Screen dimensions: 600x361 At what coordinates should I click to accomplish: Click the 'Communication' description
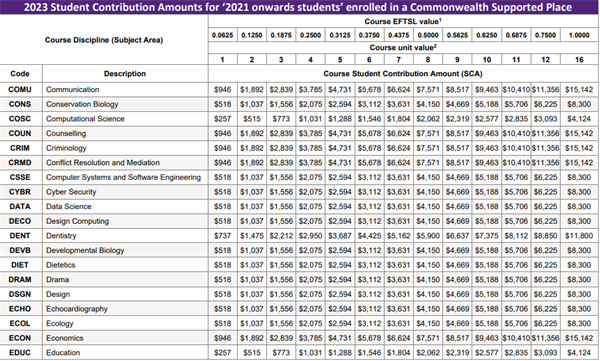coord(73,90)
